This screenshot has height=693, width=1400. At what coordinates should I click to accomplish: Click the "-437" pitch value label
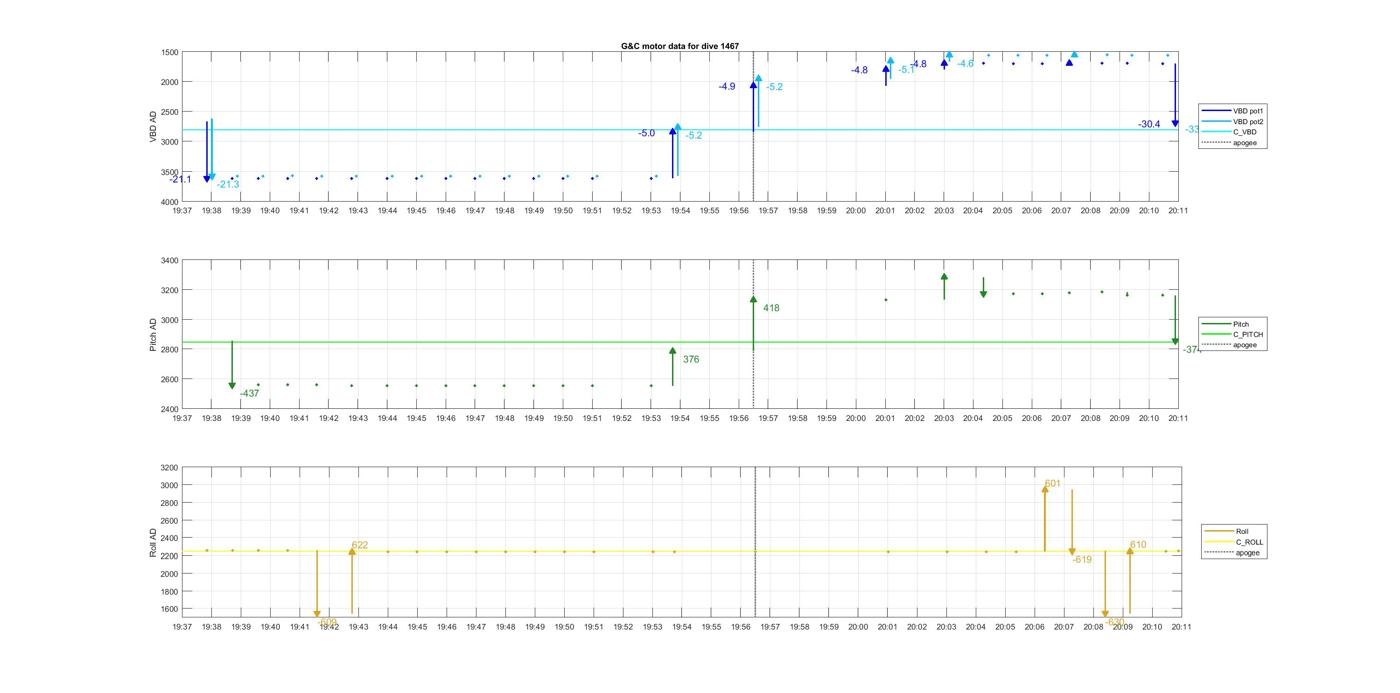250,394
